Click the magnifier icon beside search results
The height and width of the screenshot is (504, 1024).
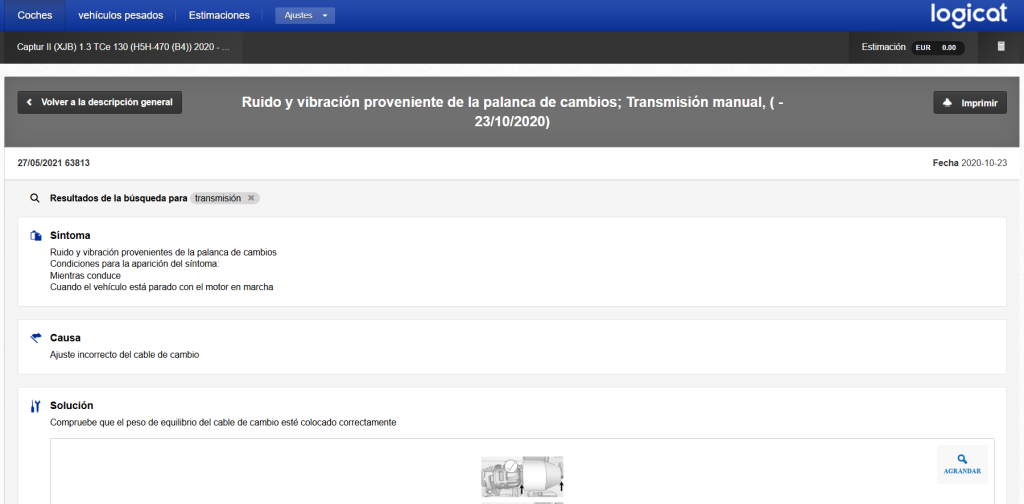pyautogui.click(x=35, y=198)
